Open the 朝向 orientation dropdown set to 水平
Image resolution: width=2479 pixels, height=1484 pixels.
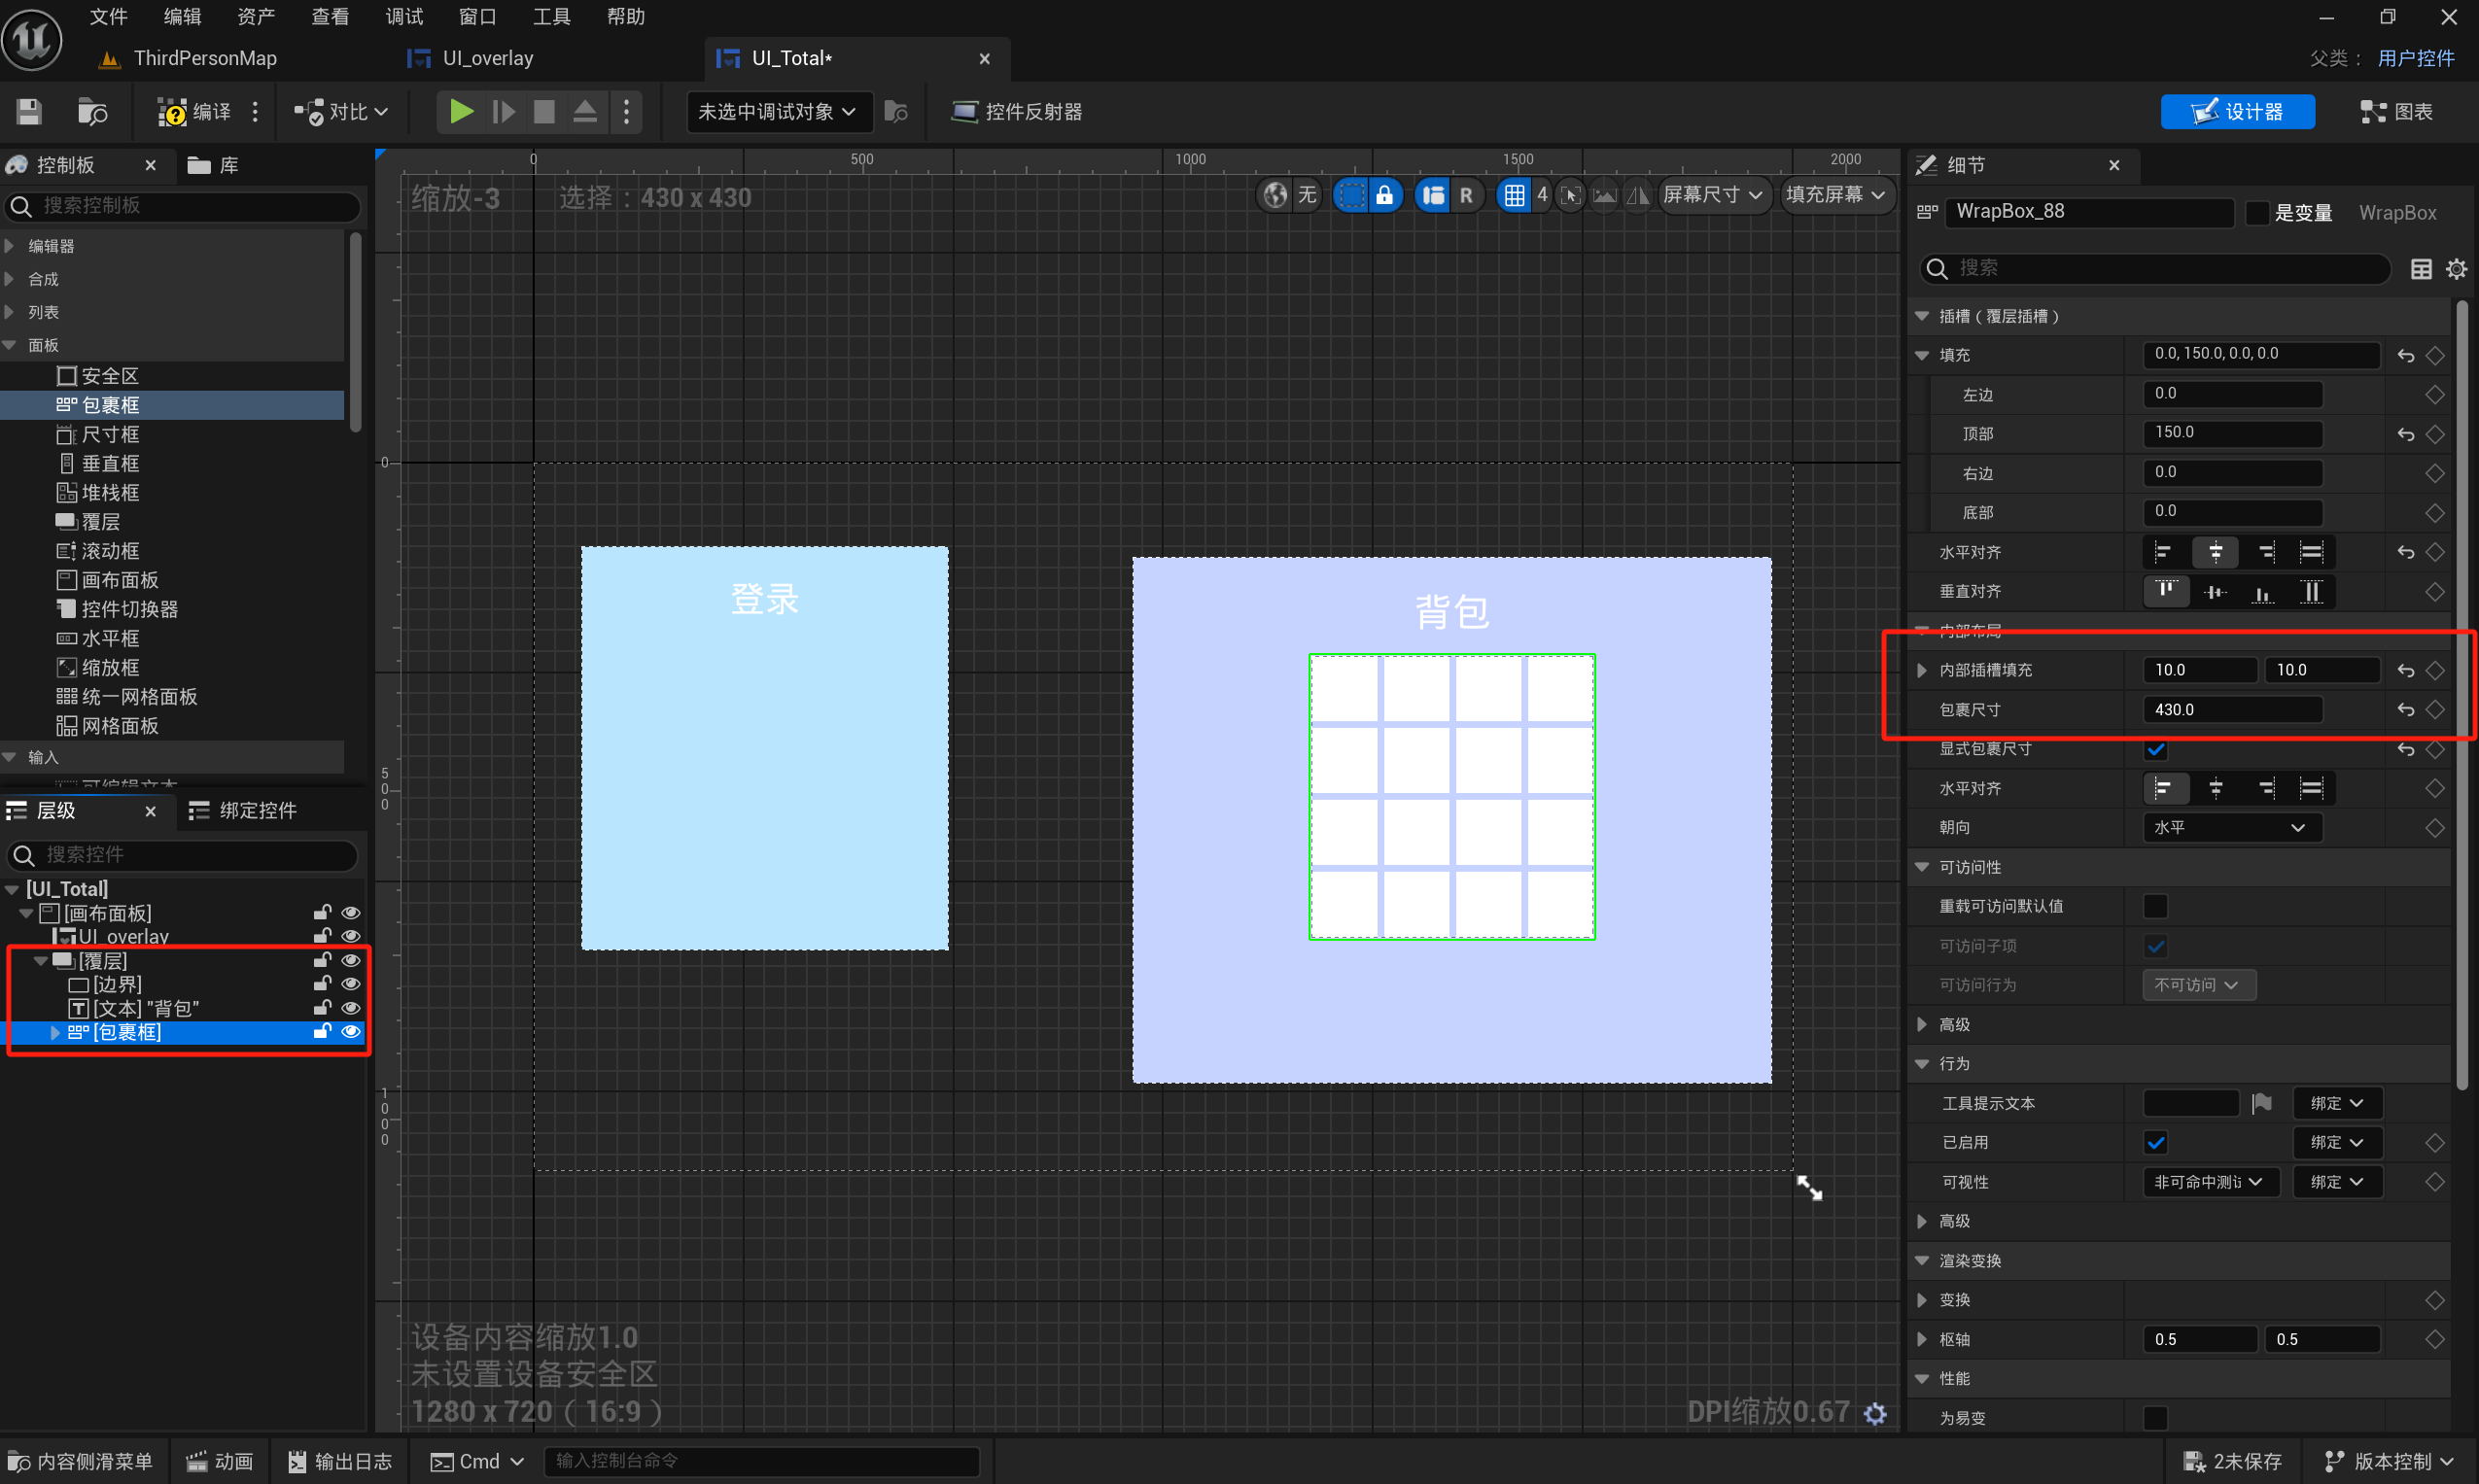coord(2232,827)
